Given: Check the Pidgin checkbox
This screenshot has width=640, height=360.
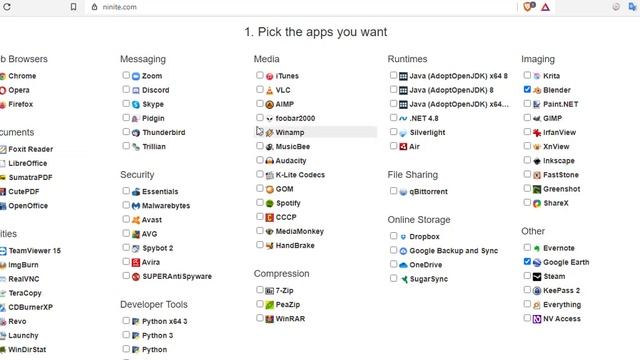Looking at the screenshot, I should click(x=126, y=118).
